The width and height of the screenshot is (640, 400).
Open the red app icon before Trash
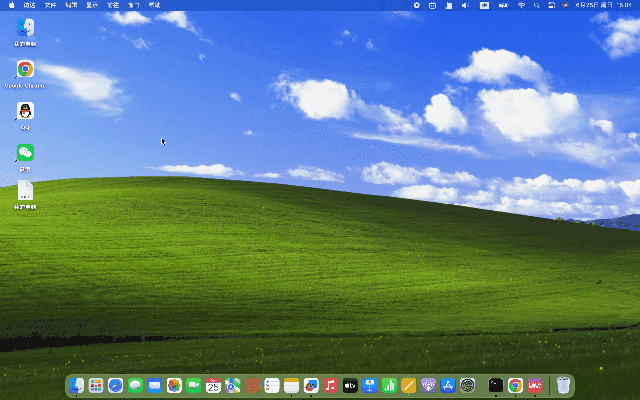tap(535, 385)
